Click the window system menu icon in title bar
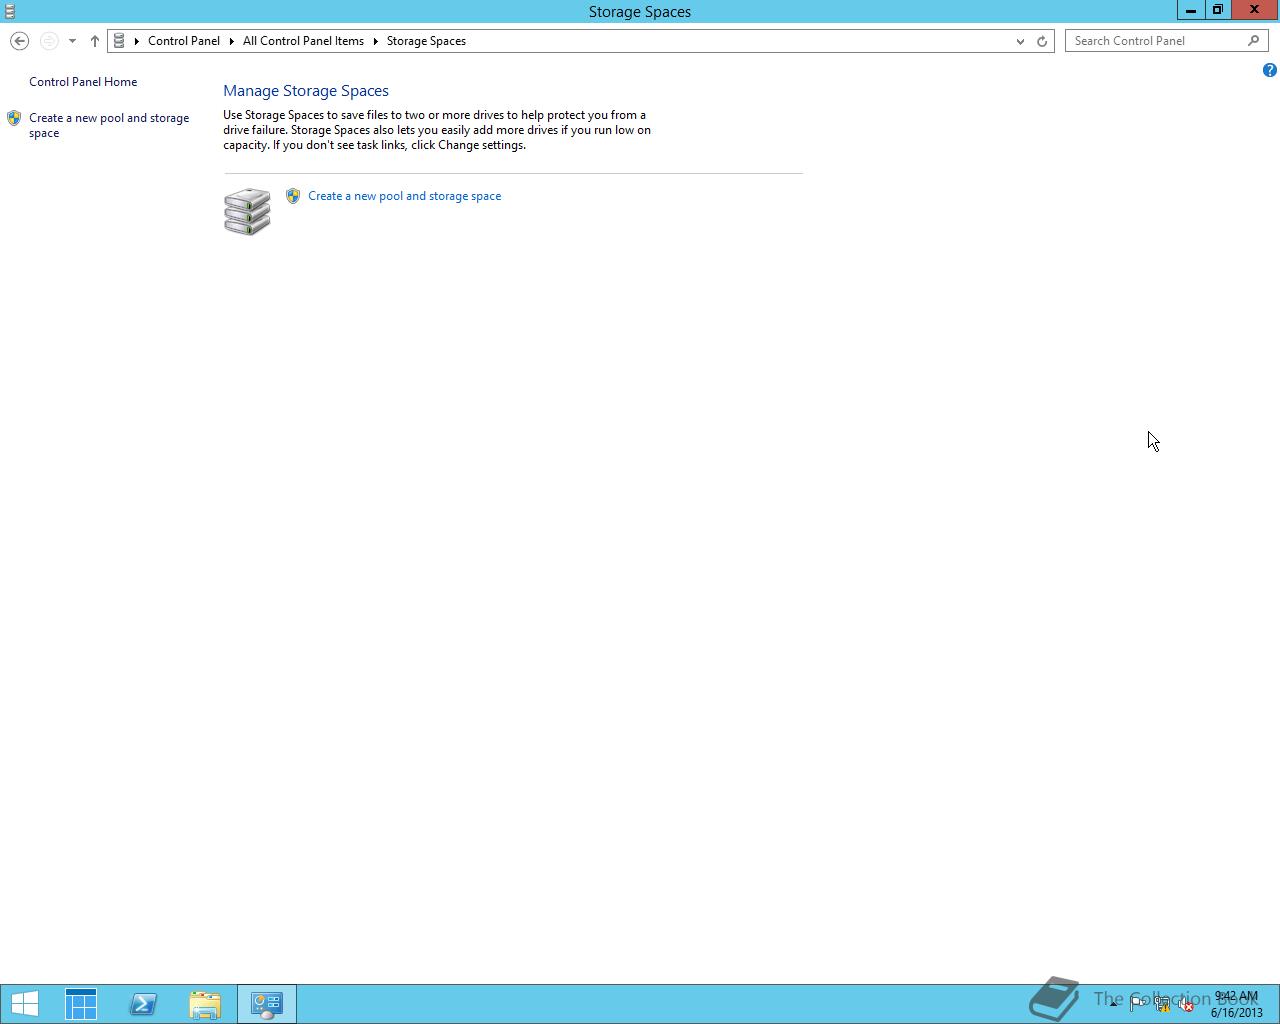Viewport: 1280px width, 1024px height. click(10, 11)
